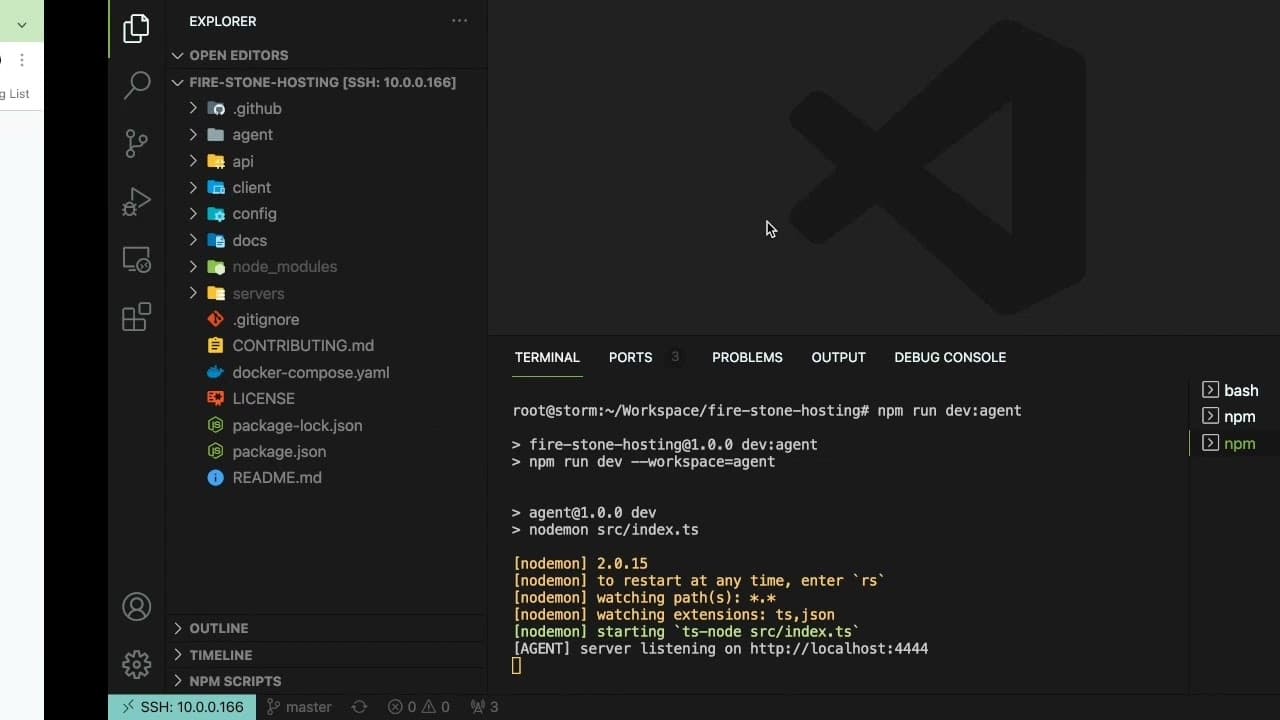This screenshot has width=1280, height=720.
Task: Open the Run and Debug view
Action: tap(136, 202)
